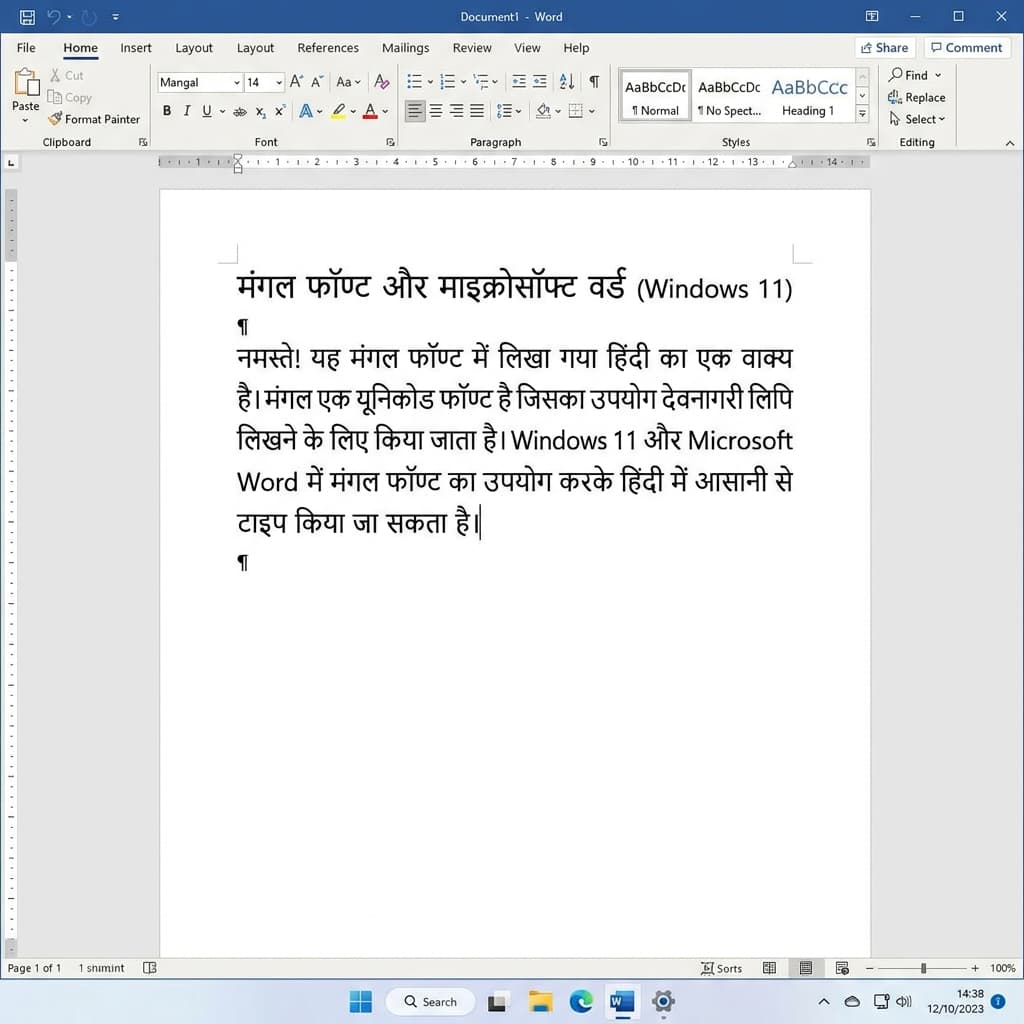Viewport: 1024px width, 1024px height.
Task: Align paragraph text to the right
Action: tap(456, 111)
